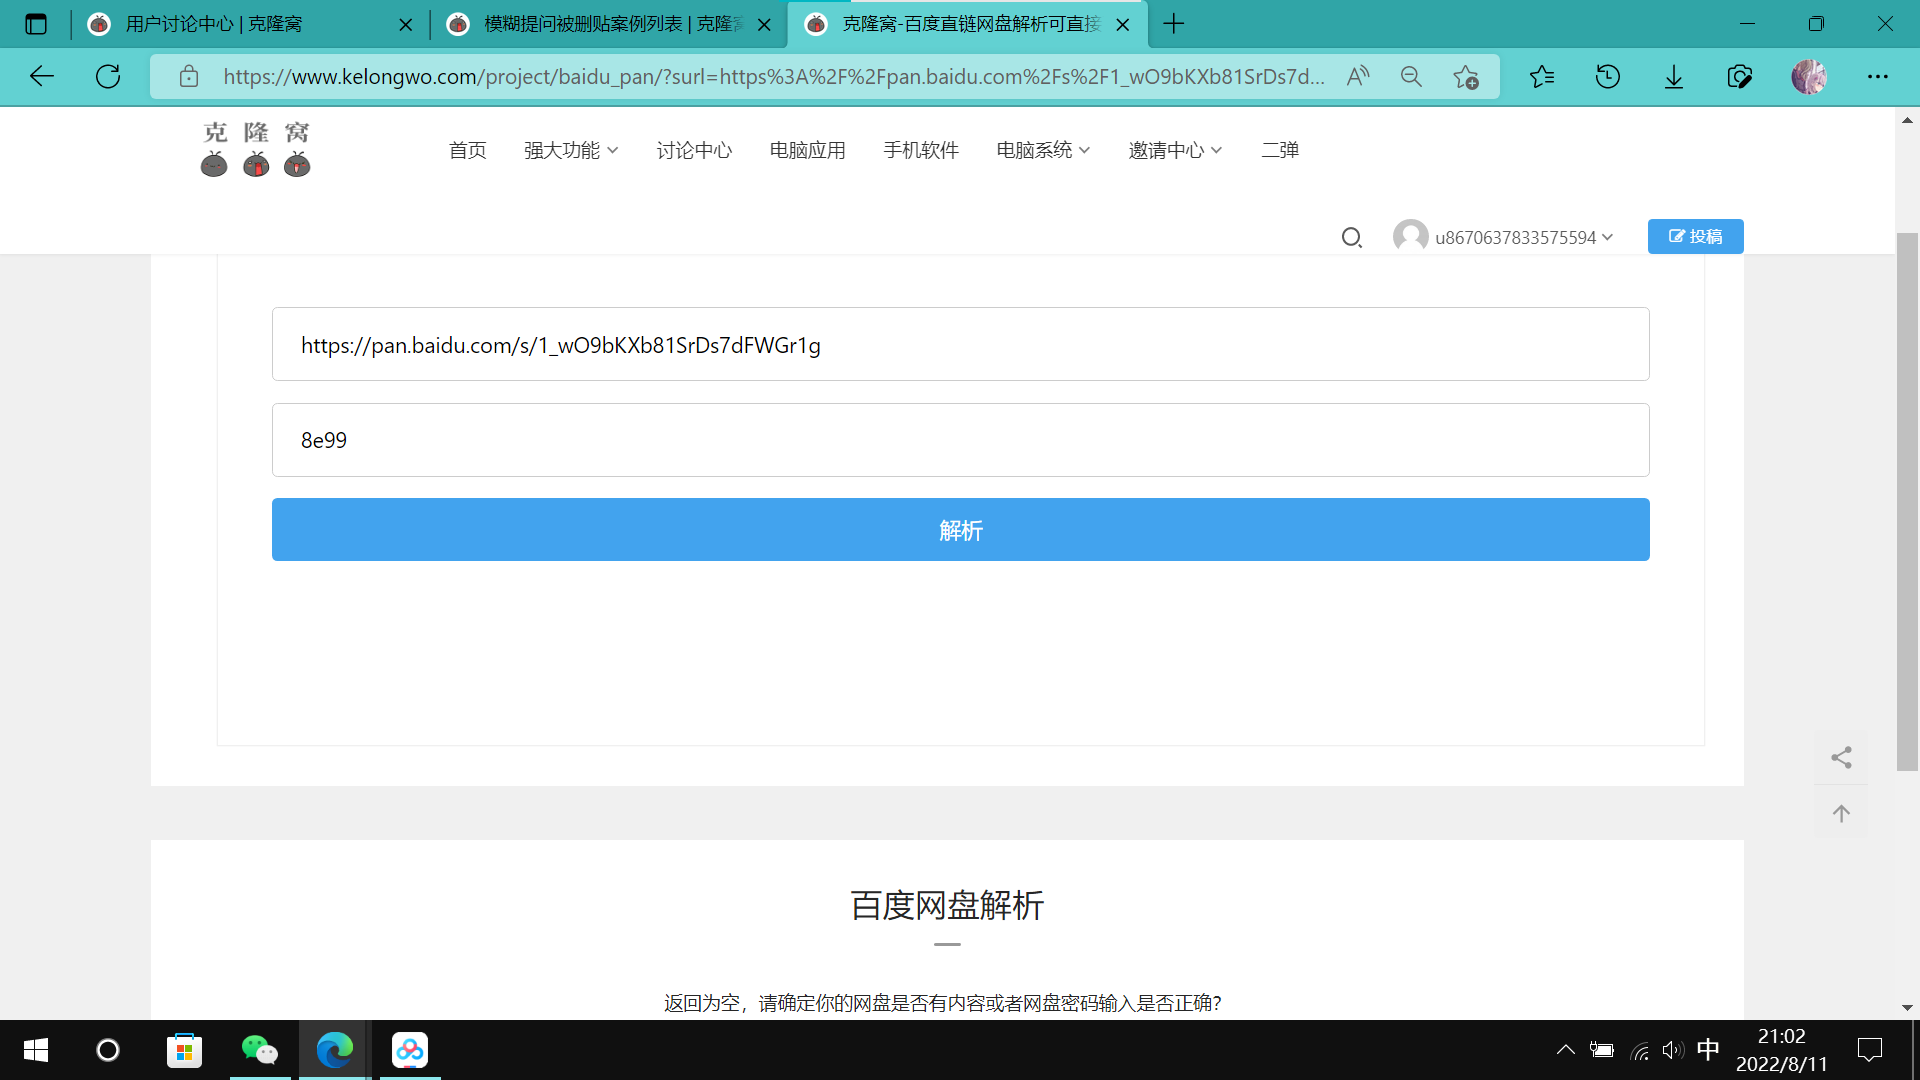The width and height of the screenshot is (1920, 1080).
Task: Open the tab actions menu icon
Action: [36, 24]
